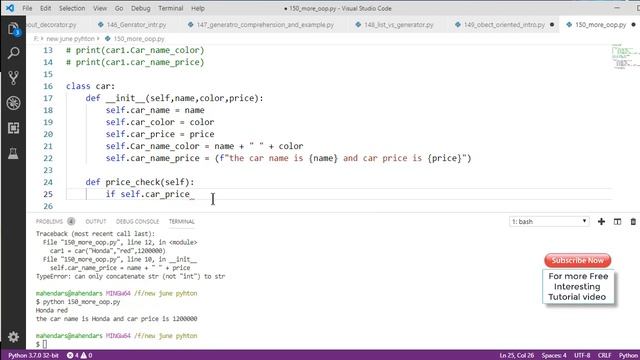Click the TypeError message in terminal
Image resolution: width=640 pixels, height=360 pixels.
tap(131, 276)
